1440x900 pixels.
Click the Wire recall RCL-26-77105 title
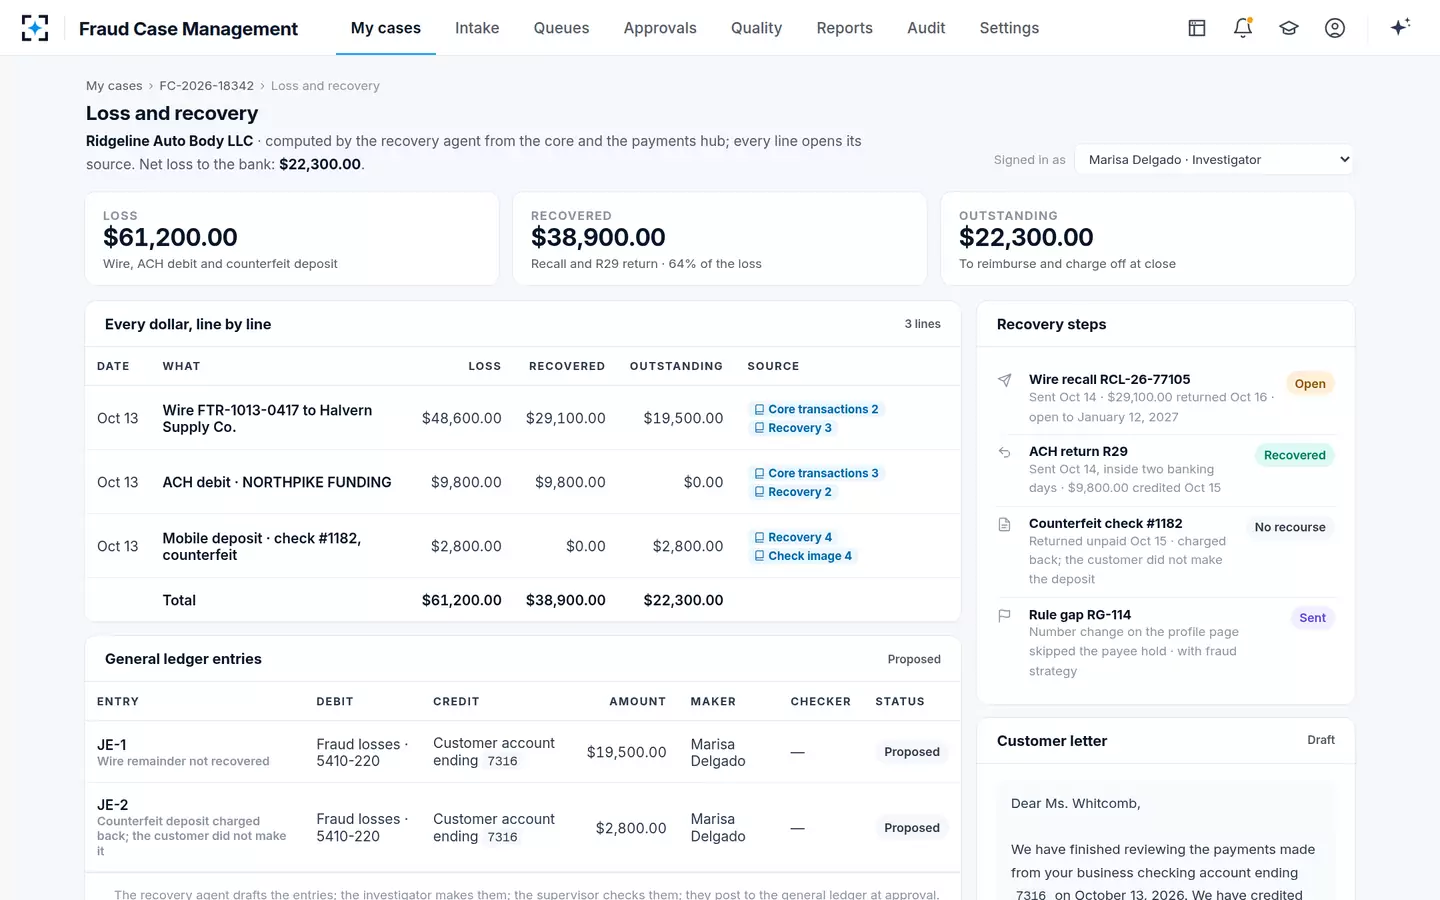pyautogui.click(x=1109, y=379)
